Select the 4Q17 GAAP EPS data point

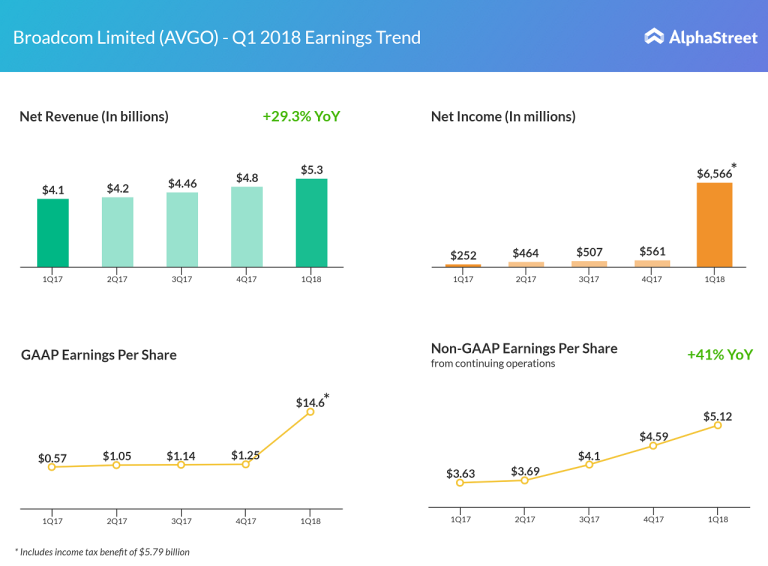pyautogui.click(x=246, y=464)
